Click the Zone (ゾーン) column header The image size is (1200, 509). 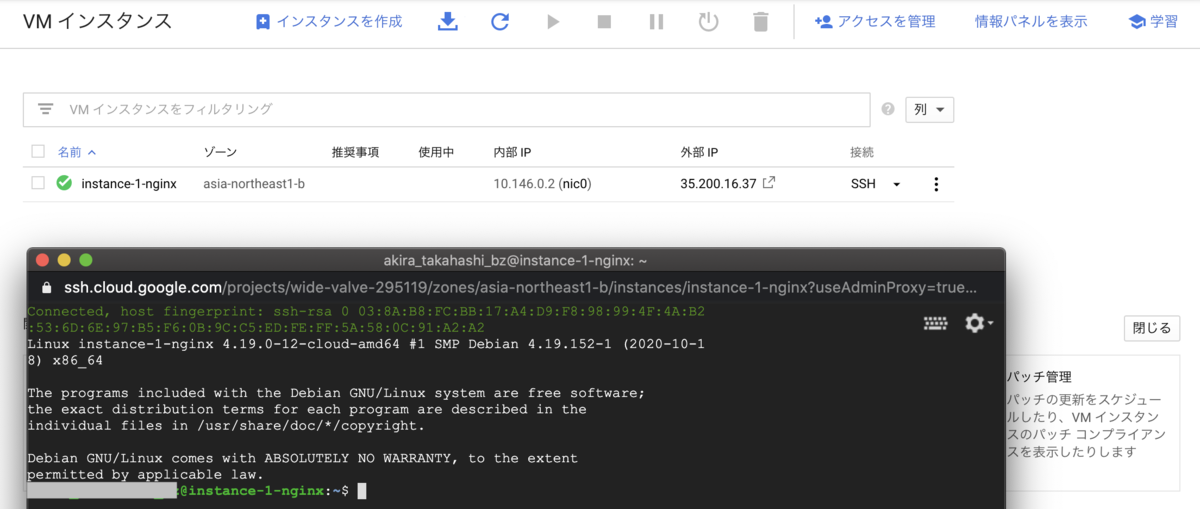click(x=220, y=152)
